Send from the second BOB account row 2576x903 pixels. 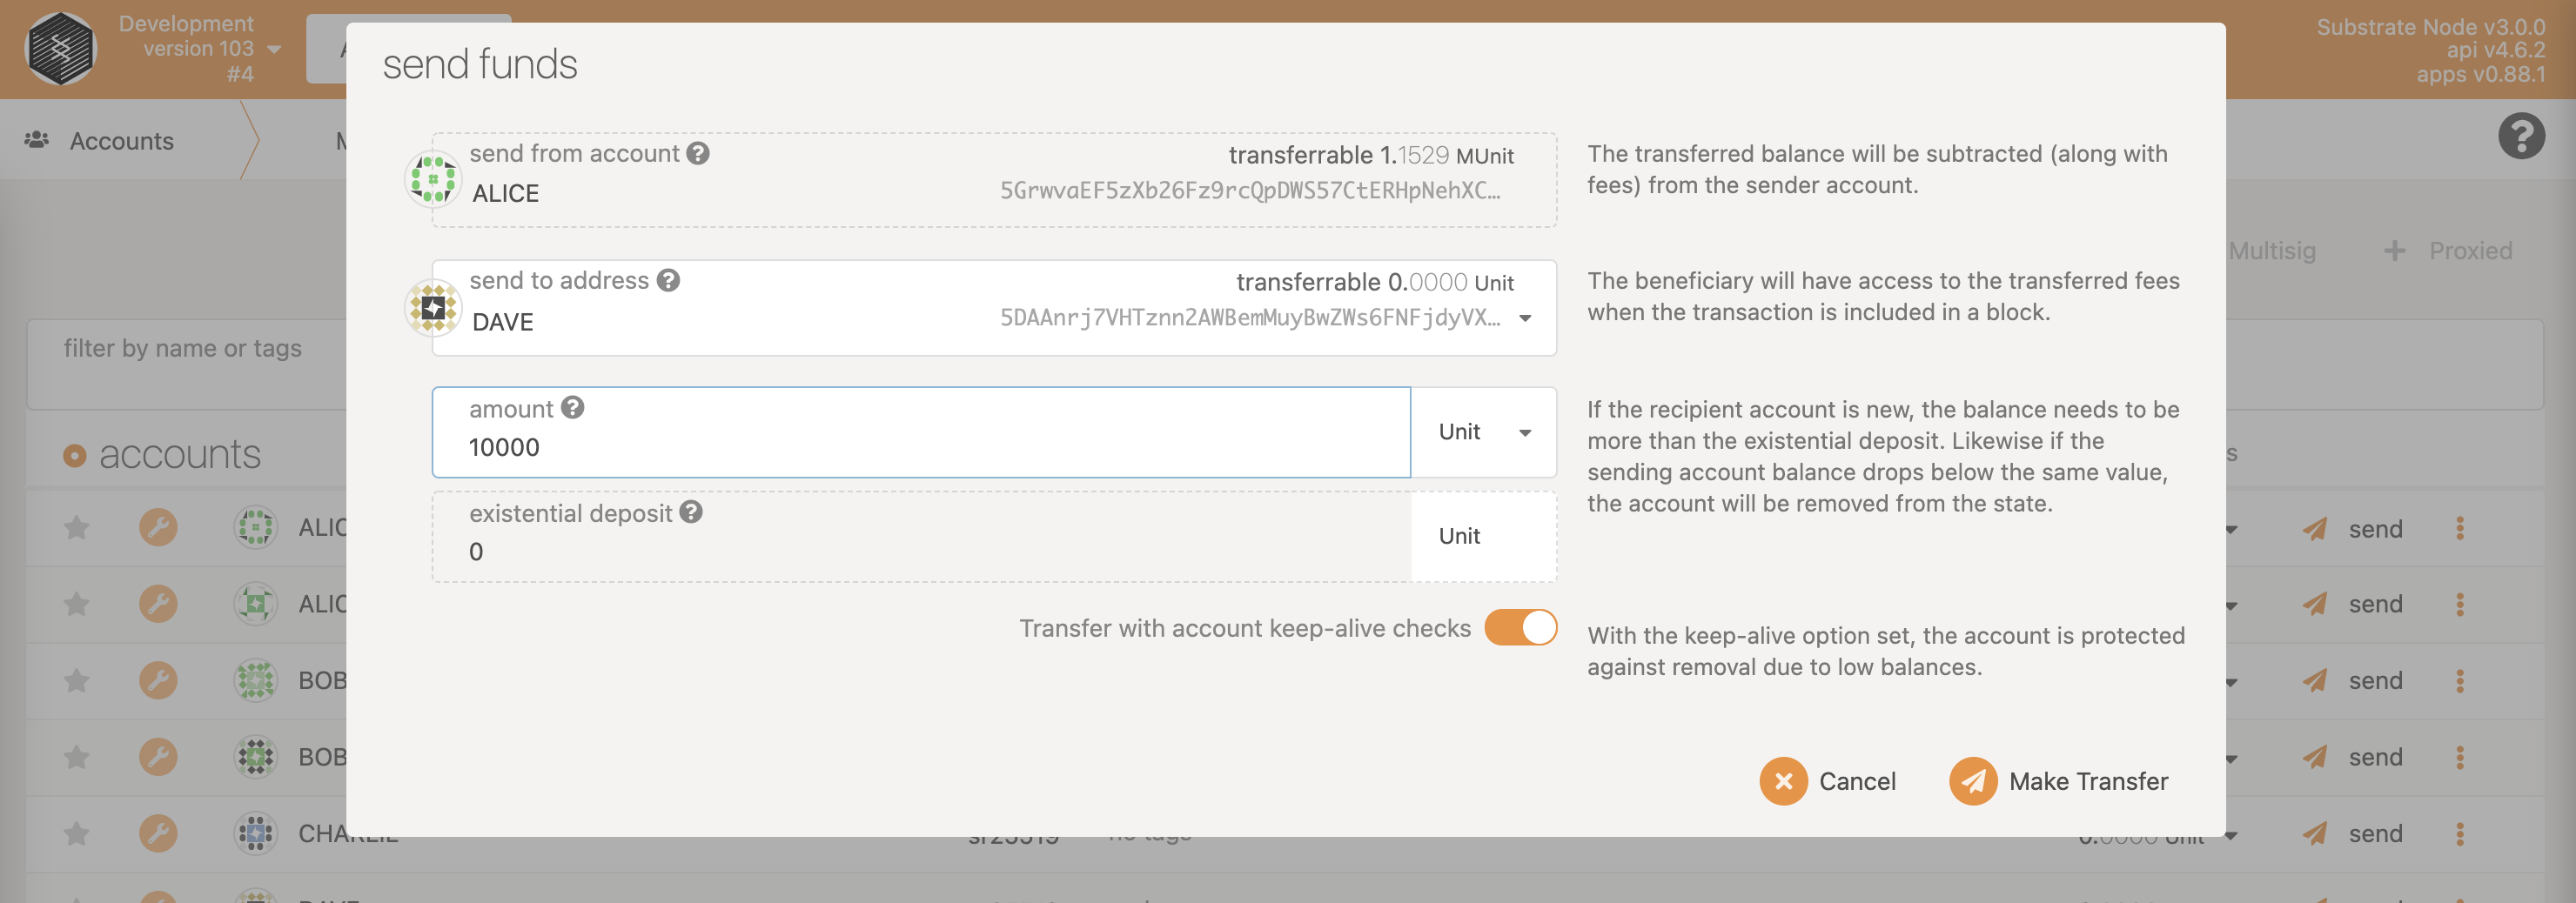[x=2353, y=757]
